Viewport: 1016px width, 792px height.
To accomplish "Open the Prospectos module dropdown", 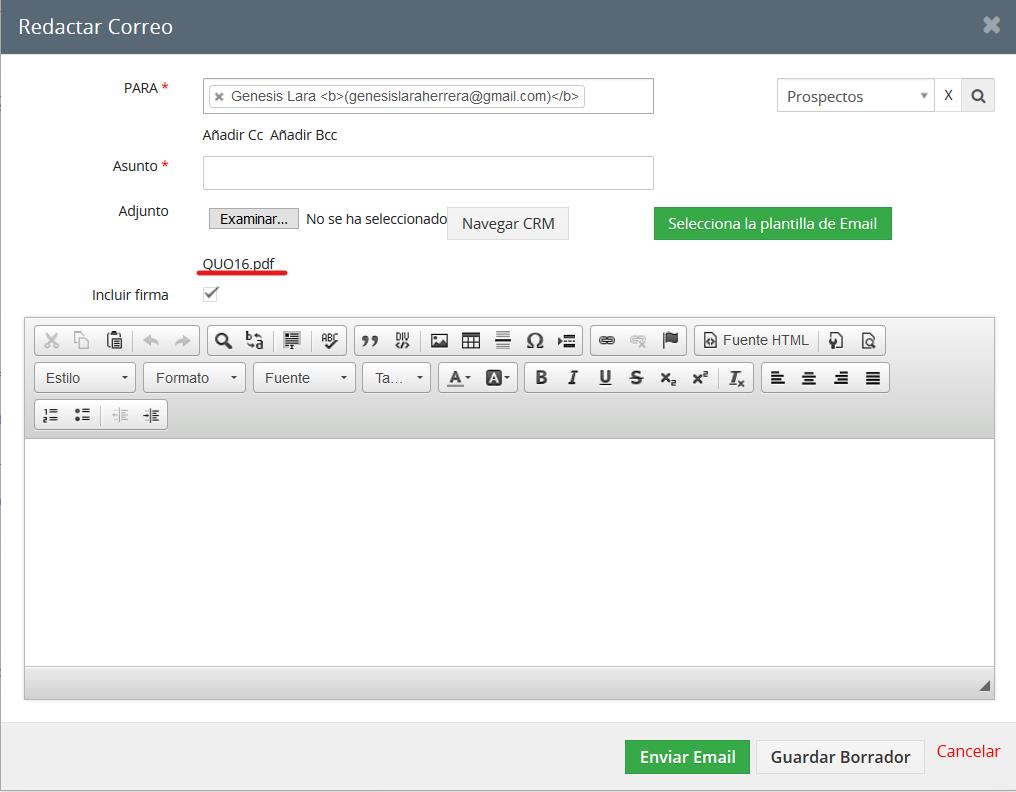I will click(855, 96).
